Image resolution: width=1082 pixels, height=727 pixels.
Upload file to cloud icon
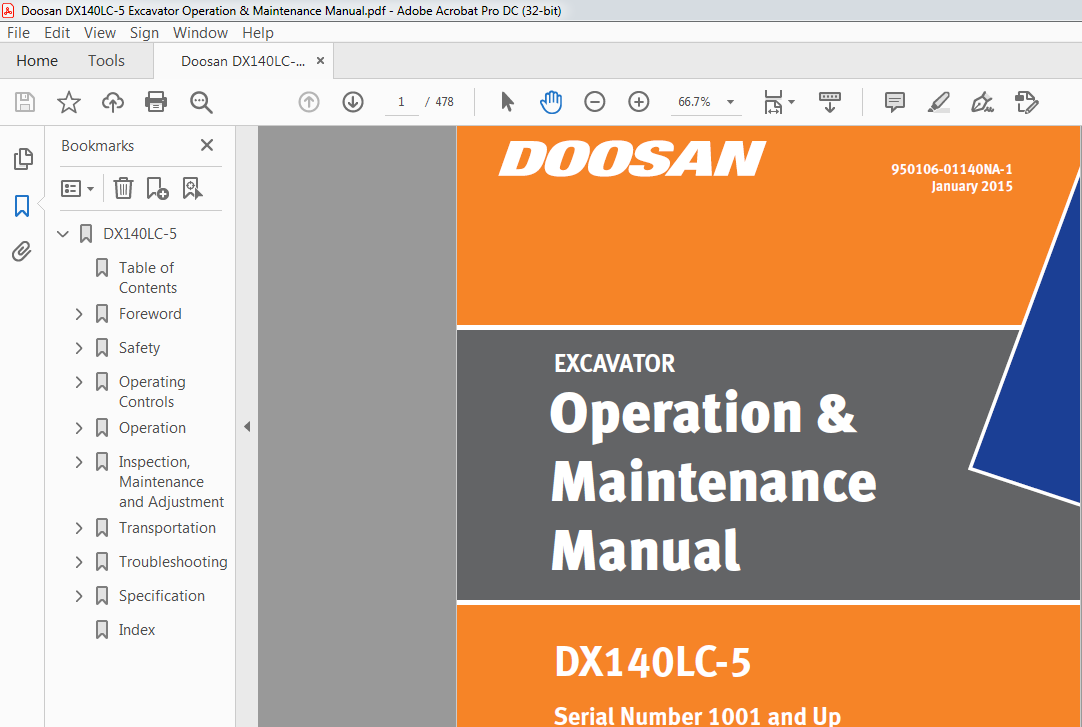(112, 102)
